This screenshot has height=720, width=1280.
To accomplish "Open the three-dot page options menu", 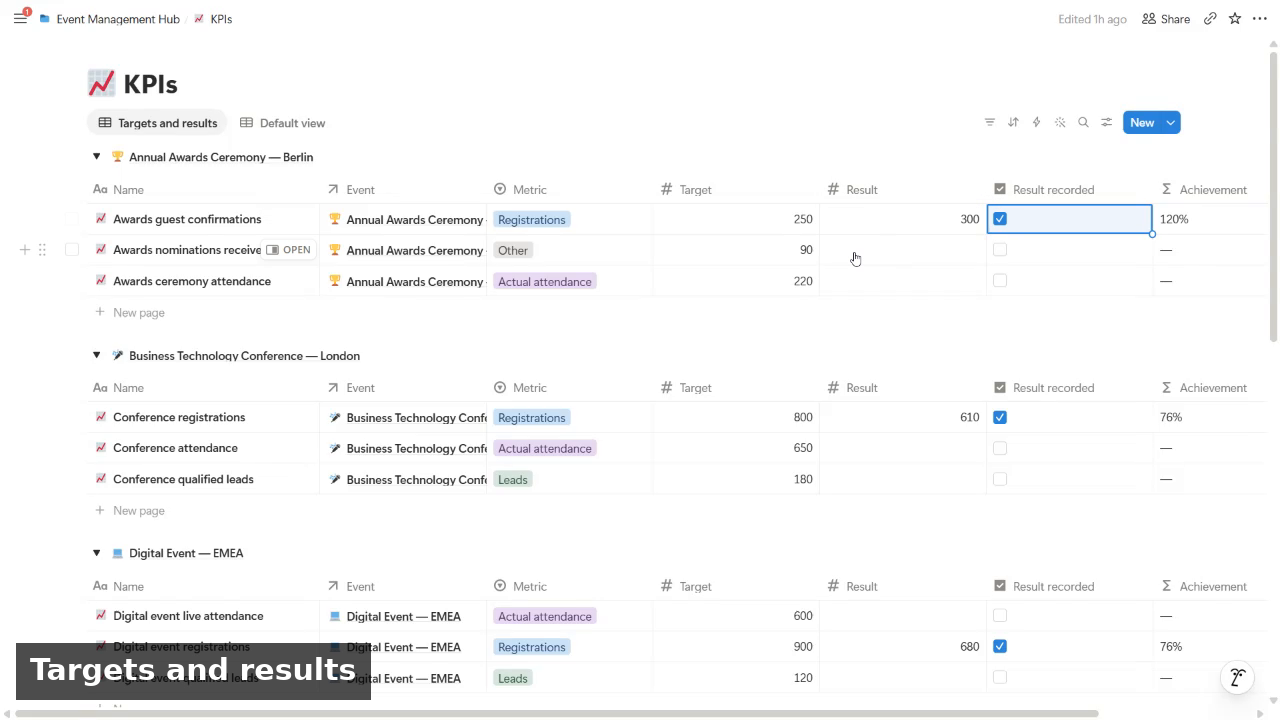I will [1260, 19].
